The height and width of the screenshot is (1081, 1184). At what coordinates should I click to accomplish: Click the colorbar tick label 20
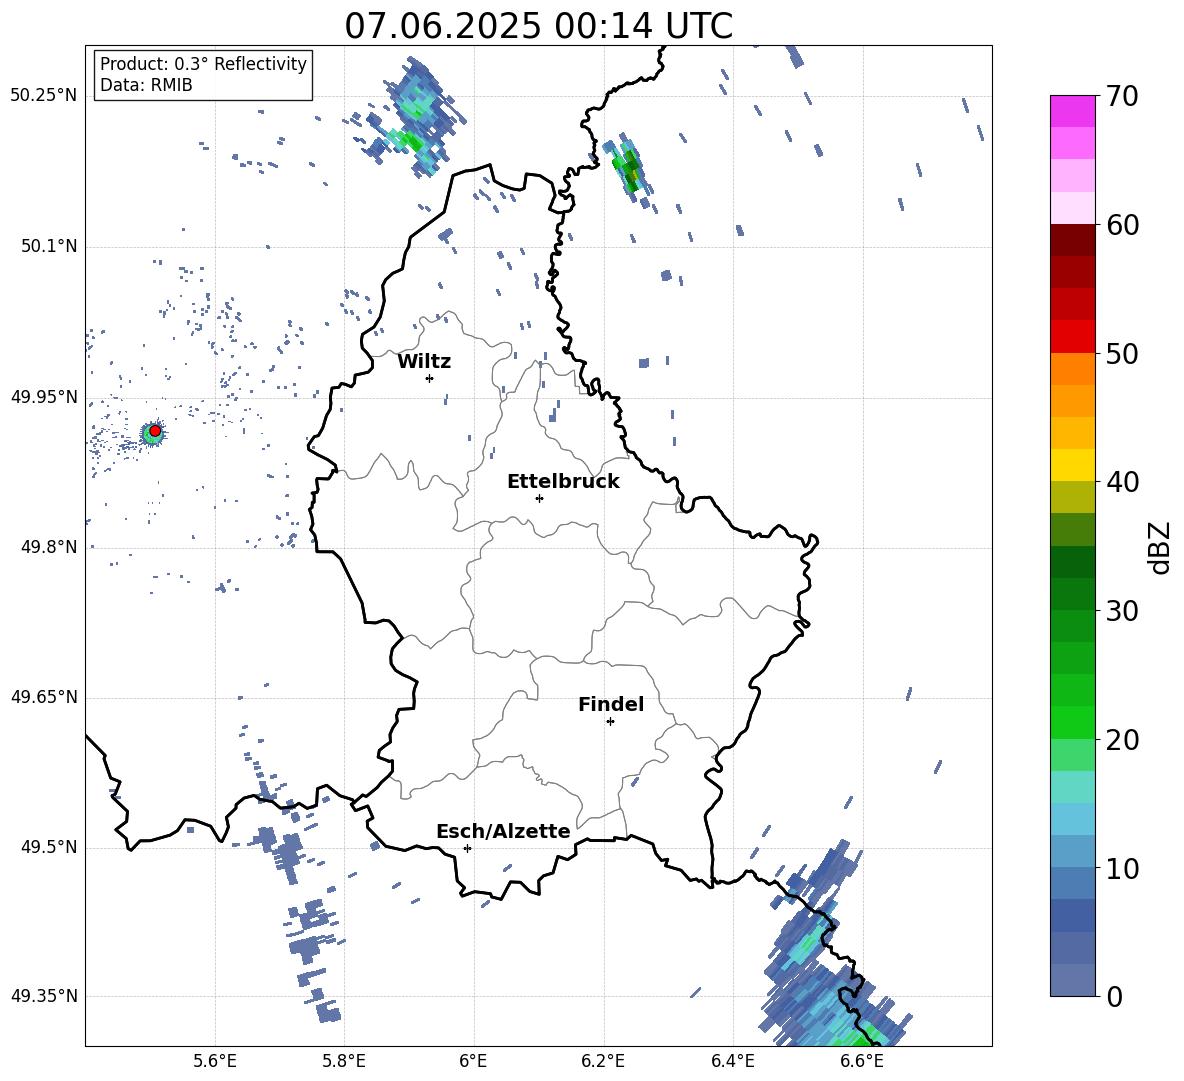pyautogui.click(x=1122, y=739)
